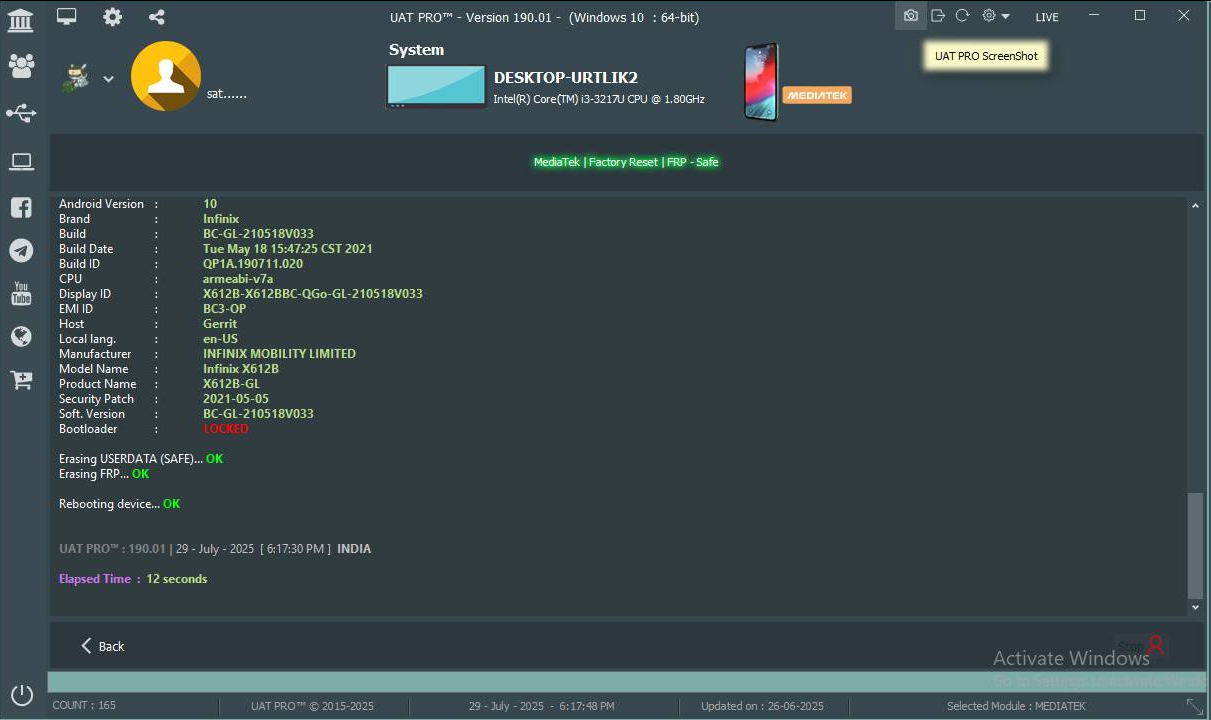Open the YouTube icon in sidebar
This screenshot has height=720, width=1211.
(x=21, y=294)
